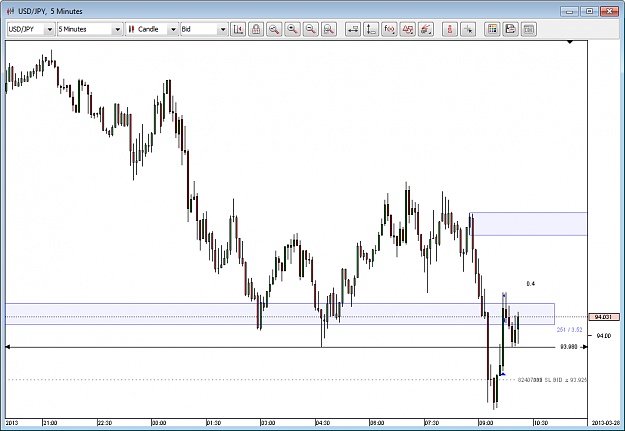This screenshot has width=625, height=431.
Task: Click the horizontal time range arrows icon
Action: (x=353, y=29)
